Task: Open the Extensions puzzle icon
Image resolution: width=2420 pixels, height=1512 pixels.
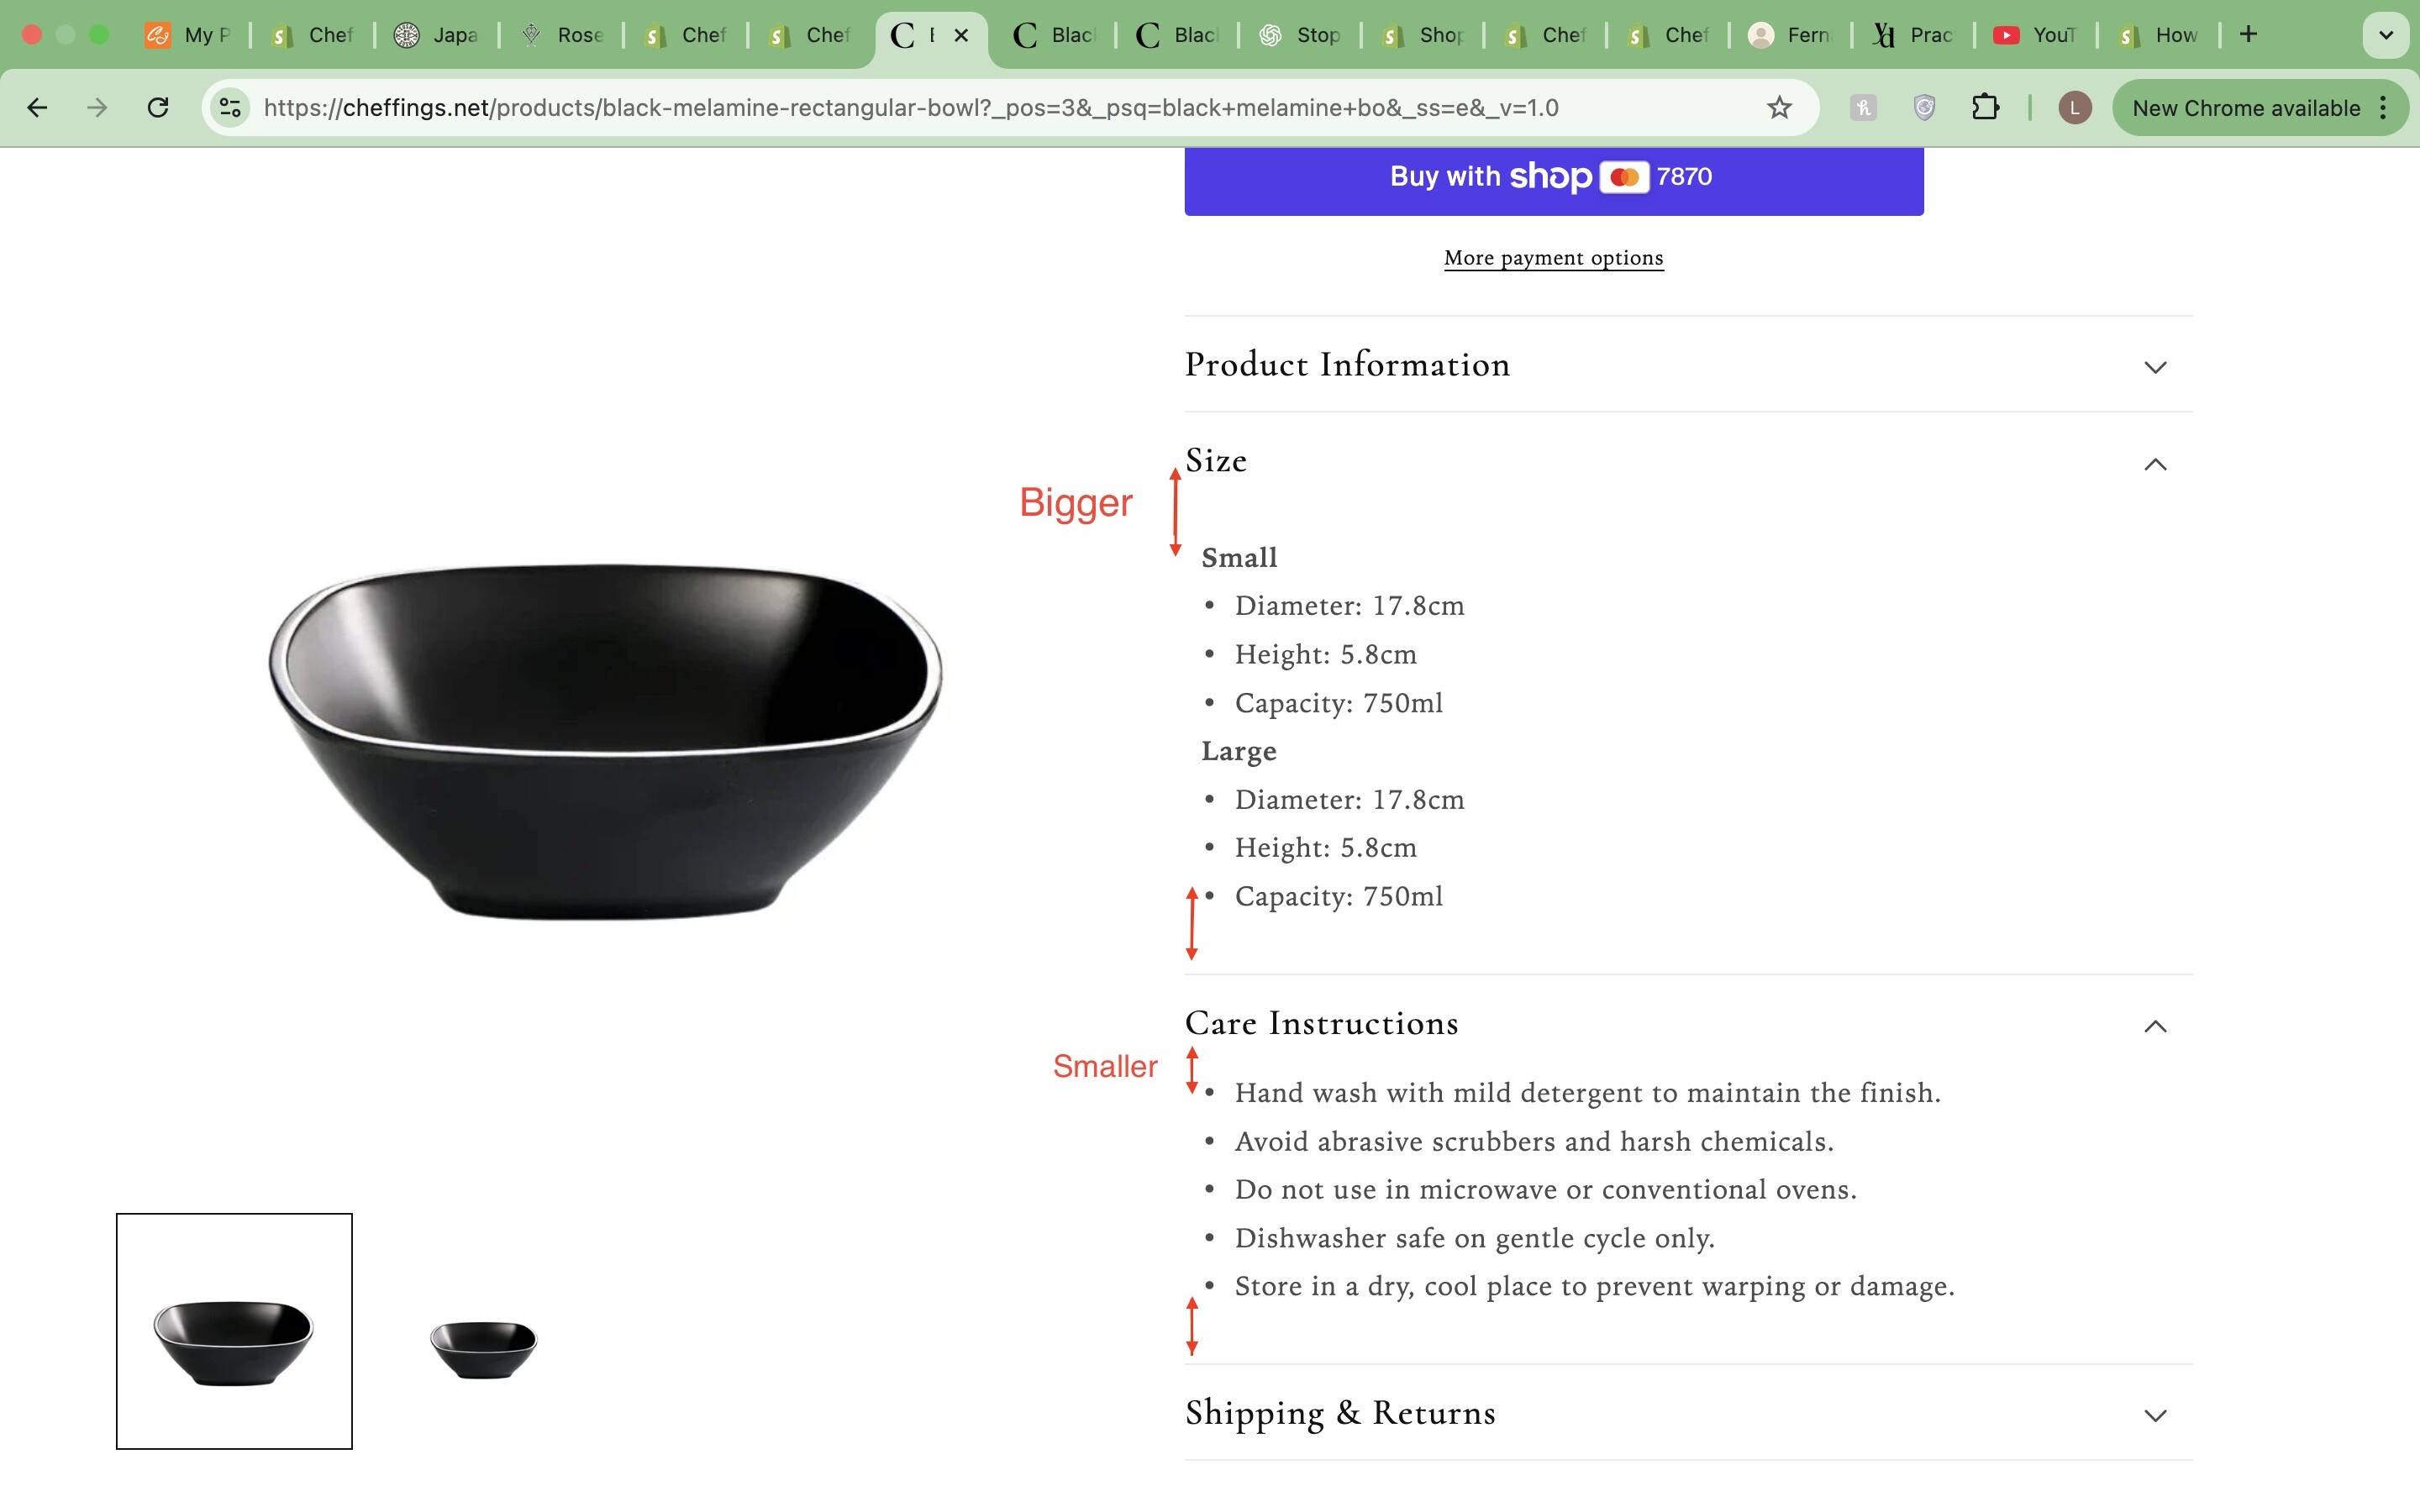Action: point(1985,108)
